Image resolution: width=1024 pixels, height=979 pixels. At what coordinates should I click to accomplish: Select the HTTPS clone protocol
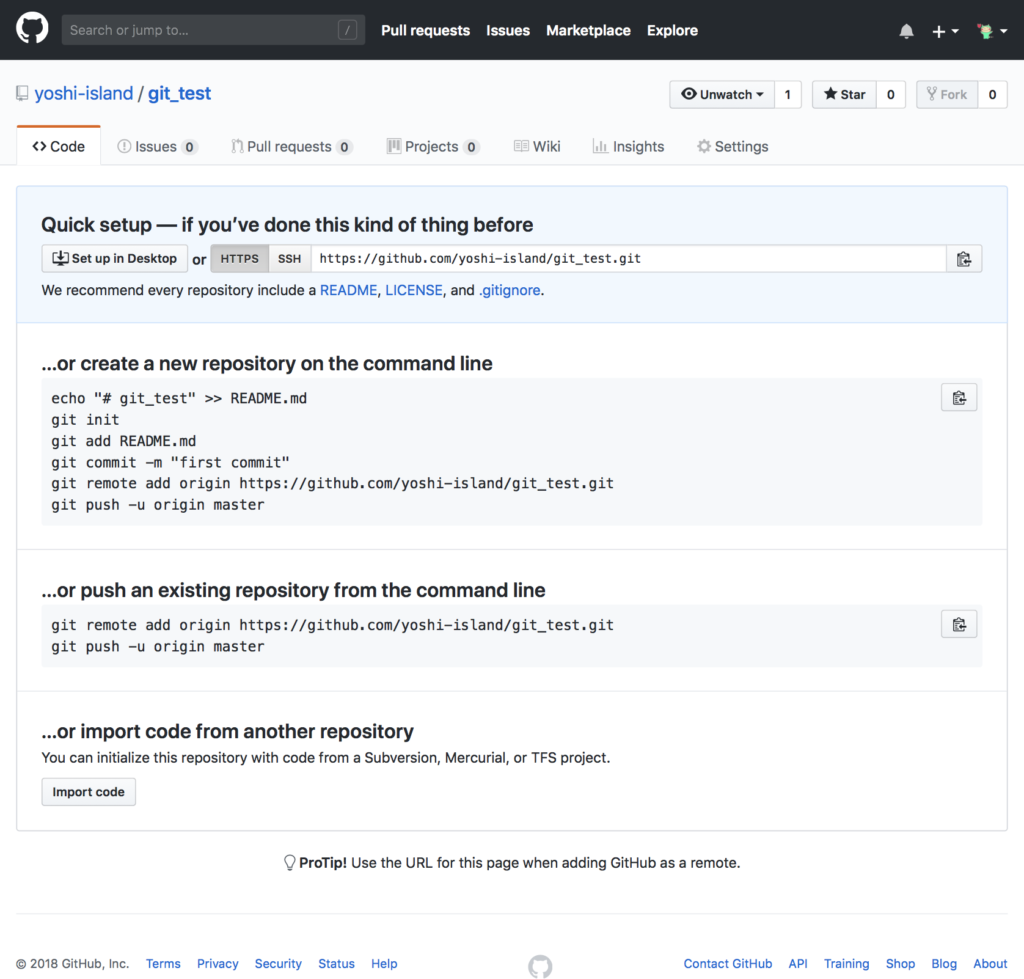(x=239, y=259)
